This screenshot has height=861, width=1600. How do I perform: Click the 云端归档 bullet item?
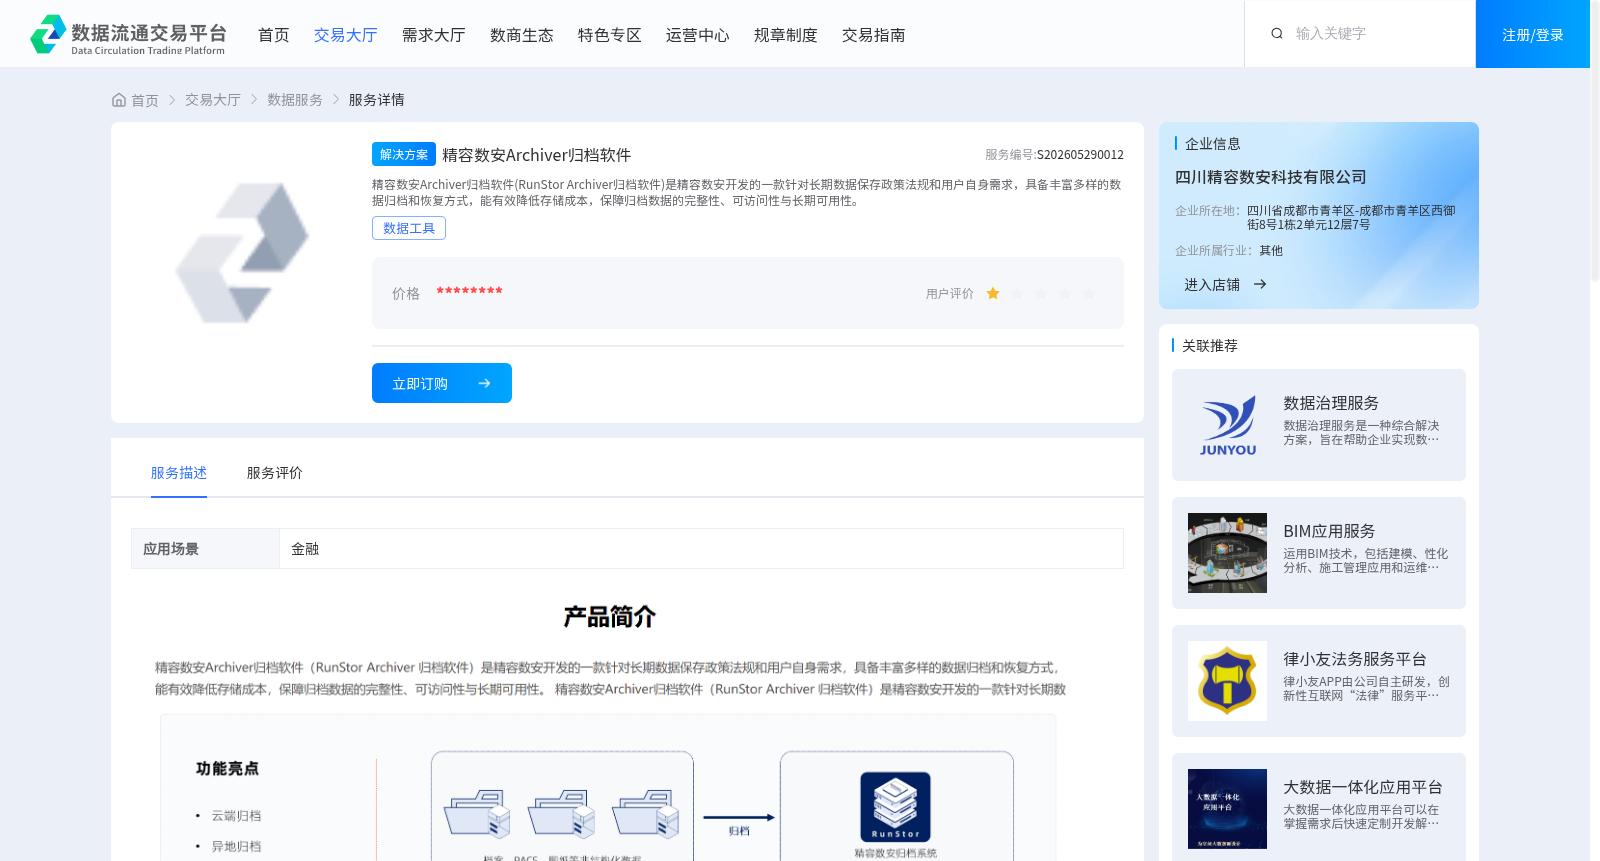coord(236,816)
